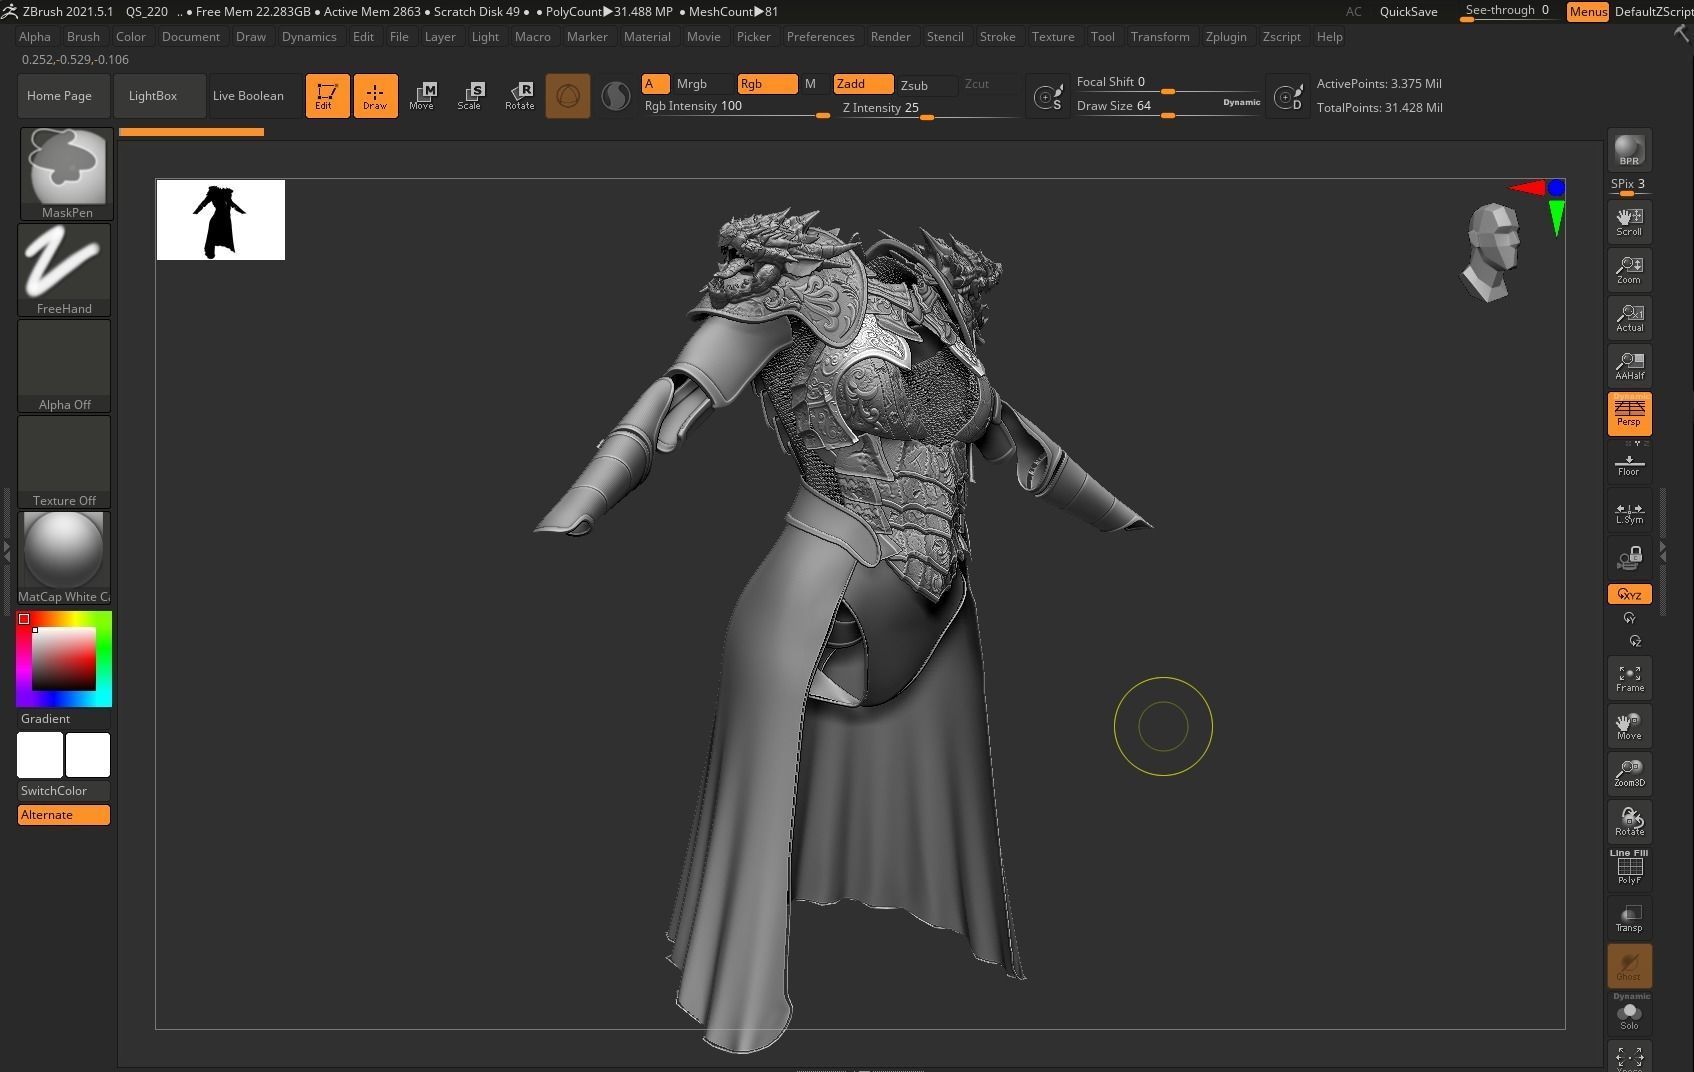Toggle the M material channel
Image resolution: width=1694 pixels, height=1072 pixels.
click(x=811, y=84)
